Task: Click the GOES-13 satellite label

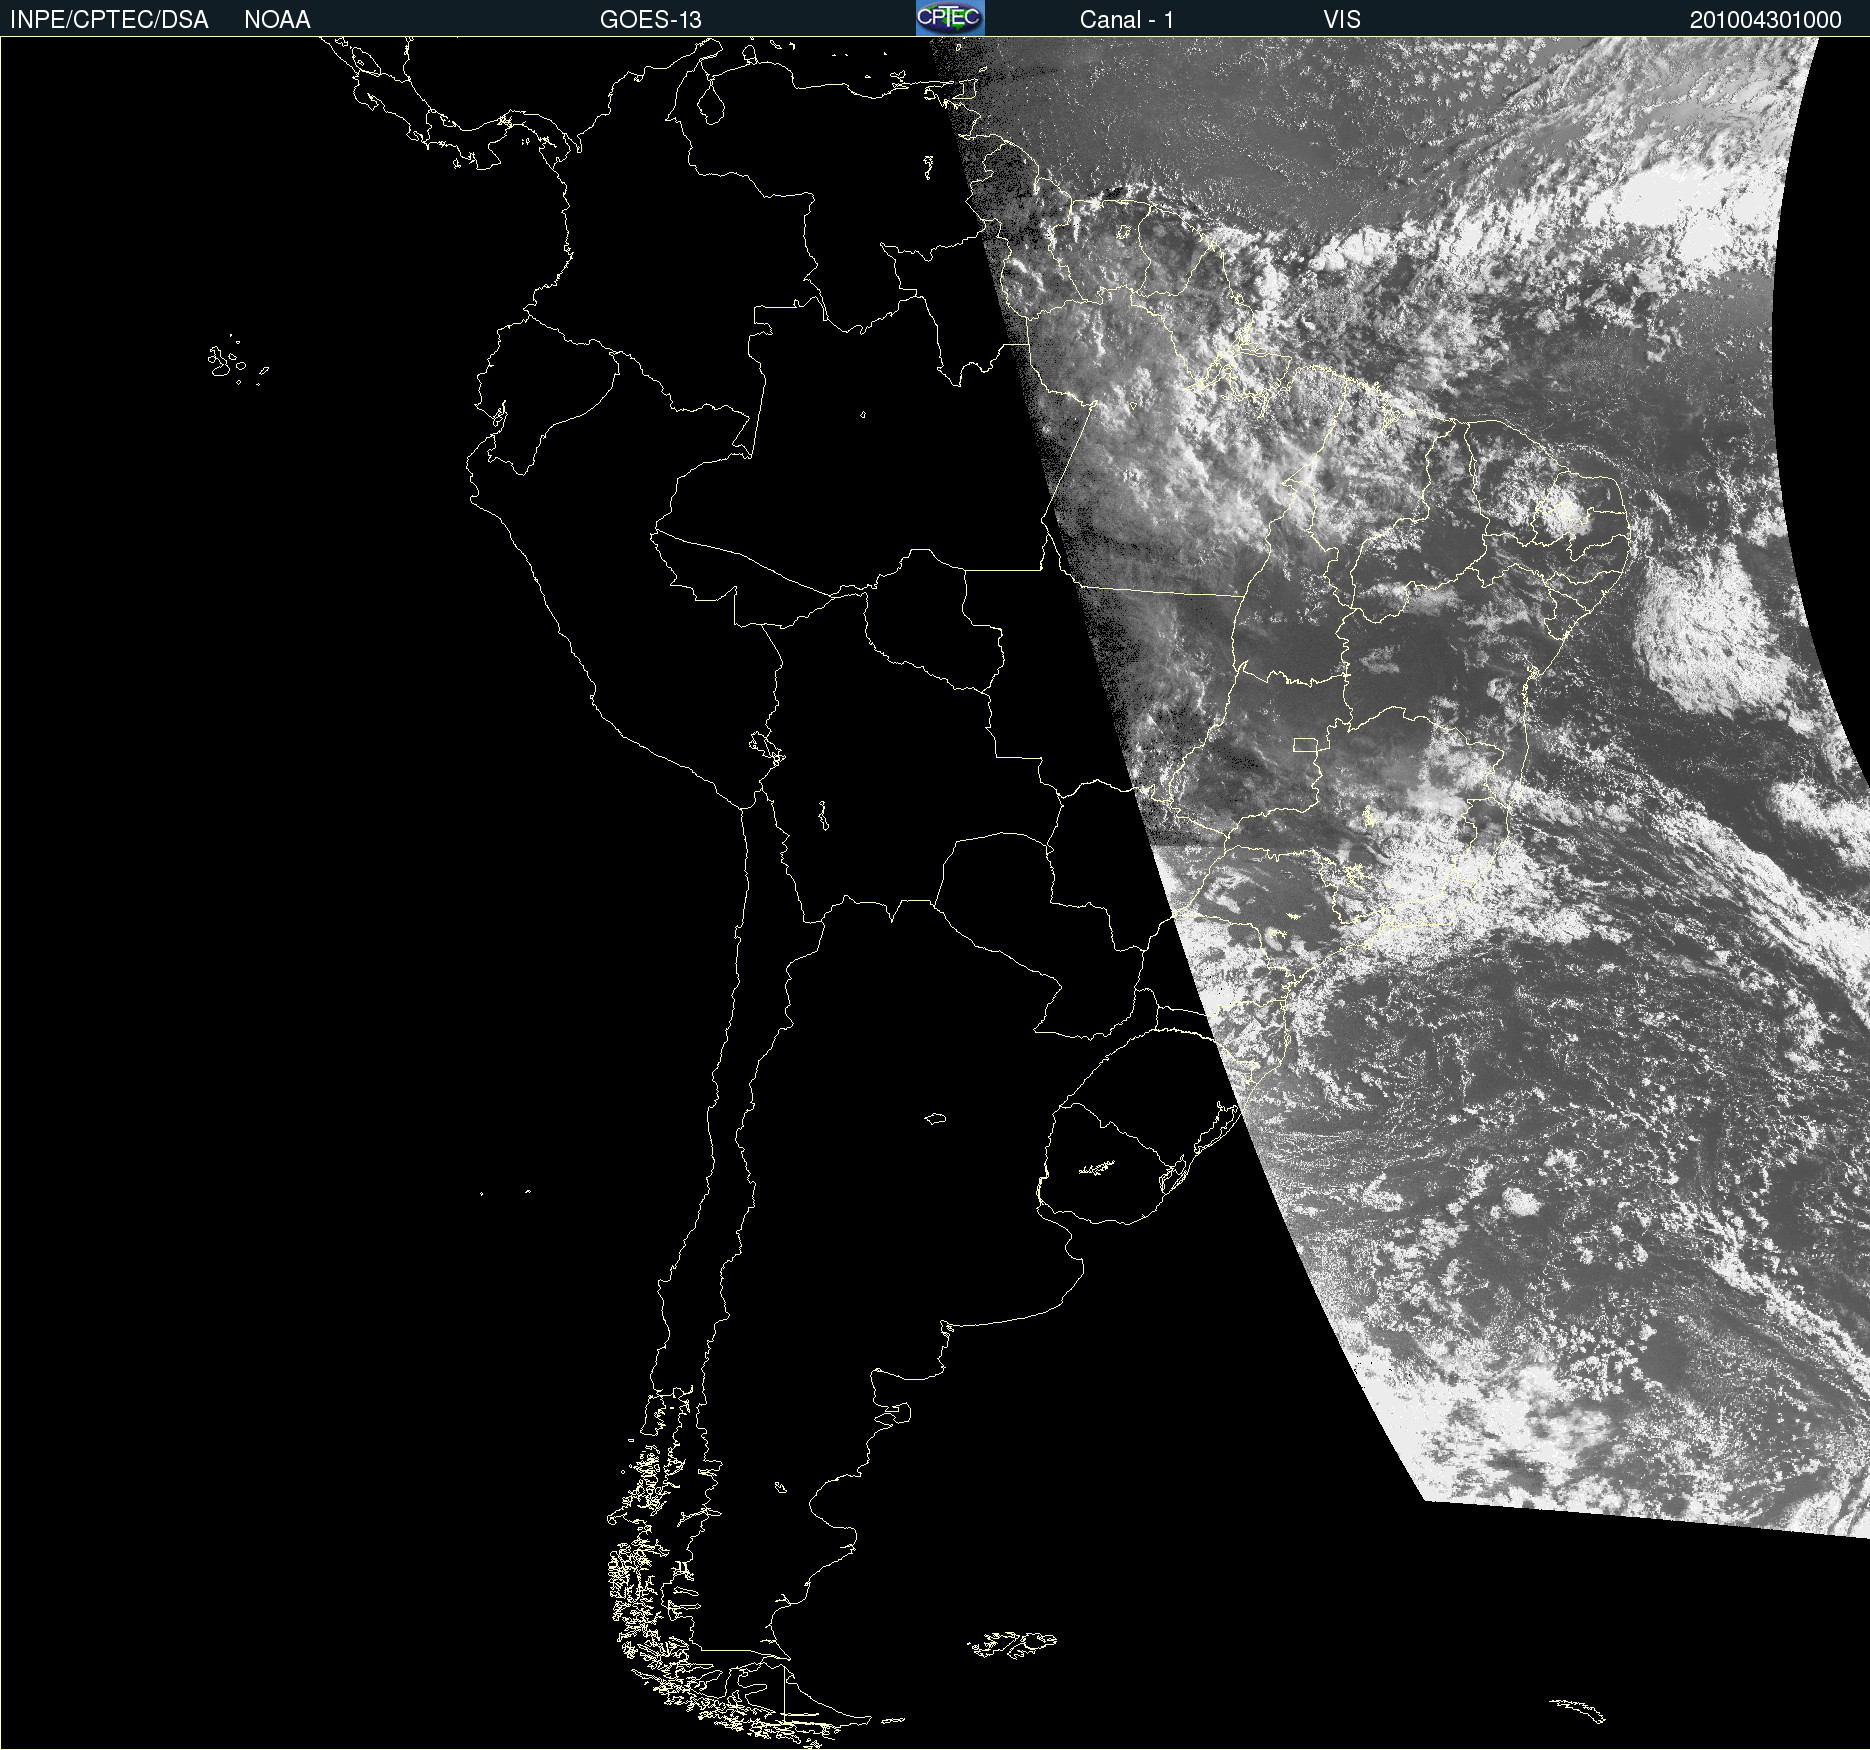Action: pos(651,20)
